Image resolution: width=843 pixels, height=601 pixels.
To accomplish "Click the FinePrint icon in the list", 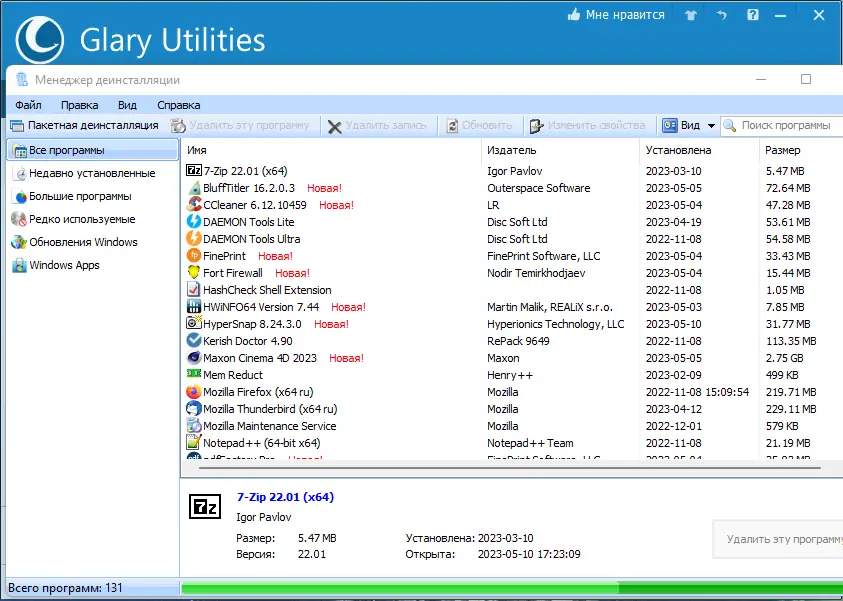I will [194, 256].
